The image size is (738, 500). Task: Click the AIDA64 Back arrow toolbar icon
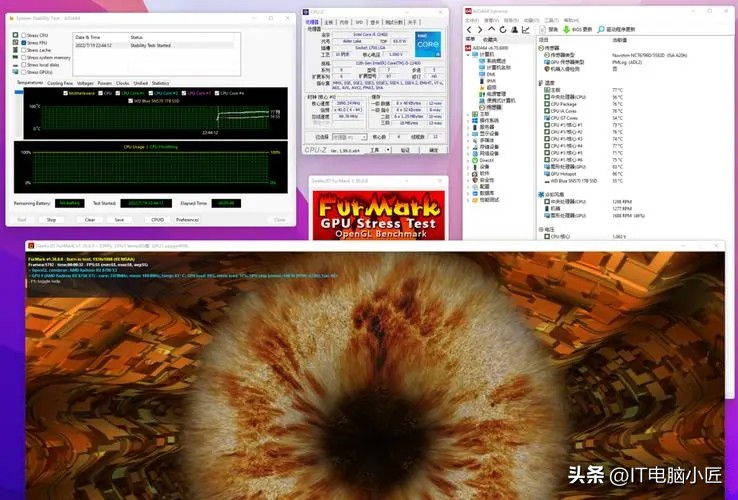(469, 29)
